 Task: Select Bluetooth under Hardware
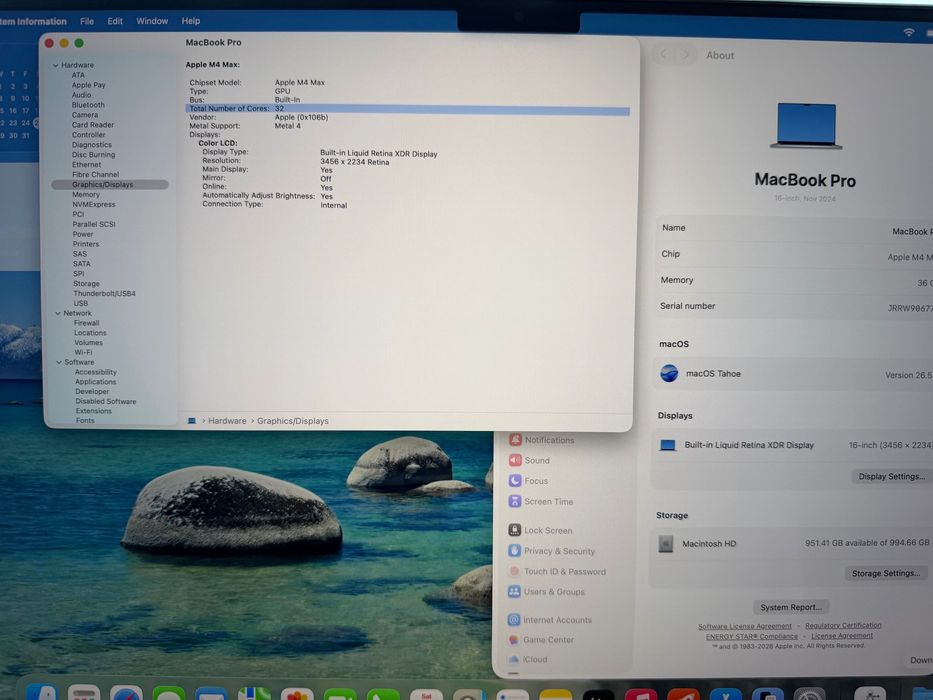tap(88, 105)
